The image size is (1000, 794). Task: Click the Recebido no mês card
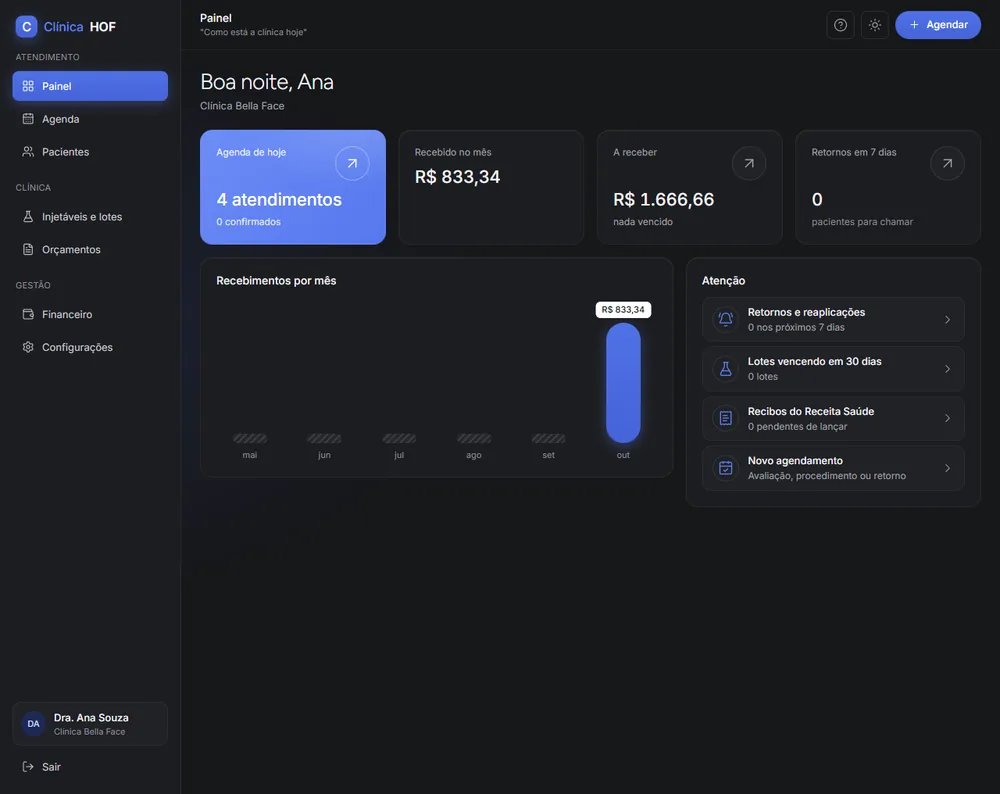tap(491, 187)
